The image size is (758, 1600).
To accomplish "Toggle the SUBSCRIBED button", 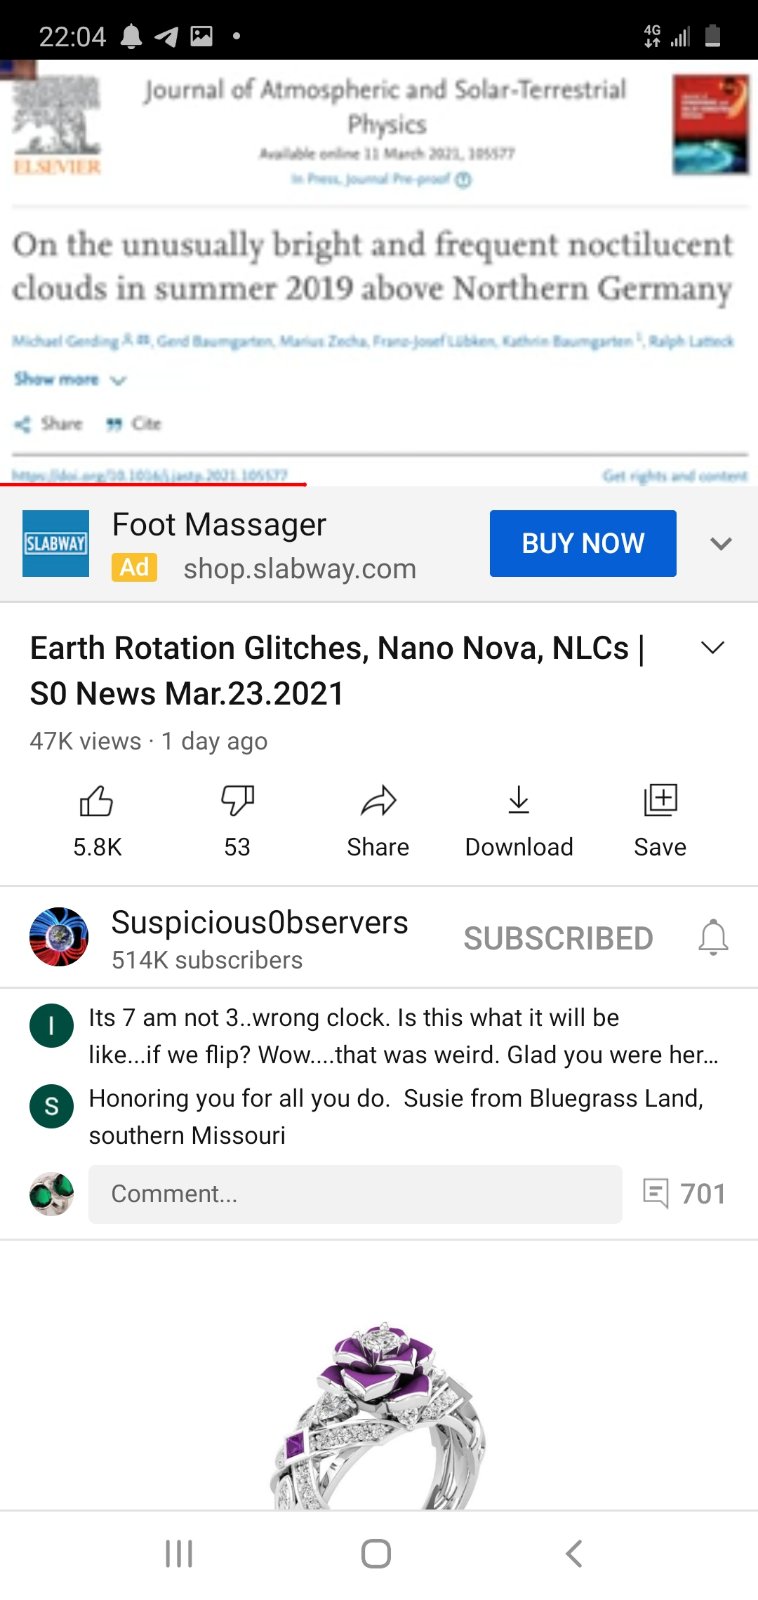I will tap(558, 938).
